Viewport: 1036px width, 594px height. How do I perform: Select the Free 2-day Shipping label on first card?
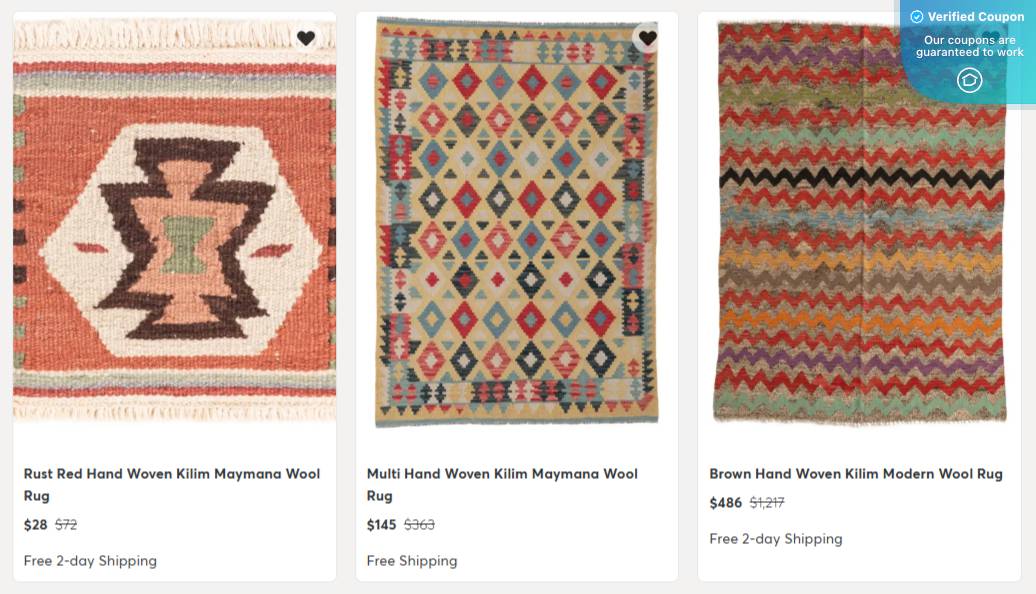(x=90, y=561)
